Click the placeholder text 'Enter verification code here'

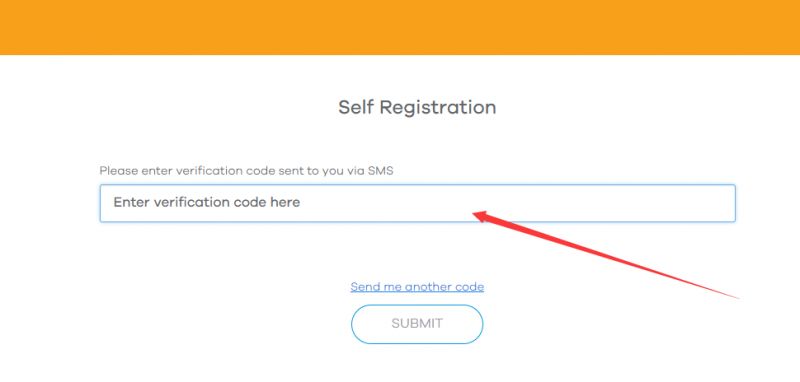point(207,202)
